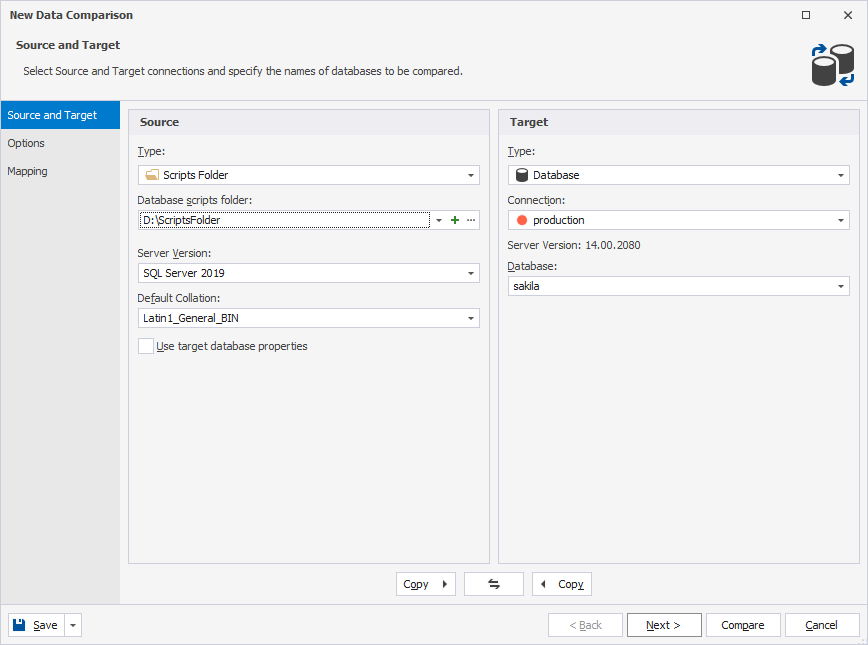Click the green plus to create scripts folder
The width and height of the screenshot is (868, 645).
(454, 219)
